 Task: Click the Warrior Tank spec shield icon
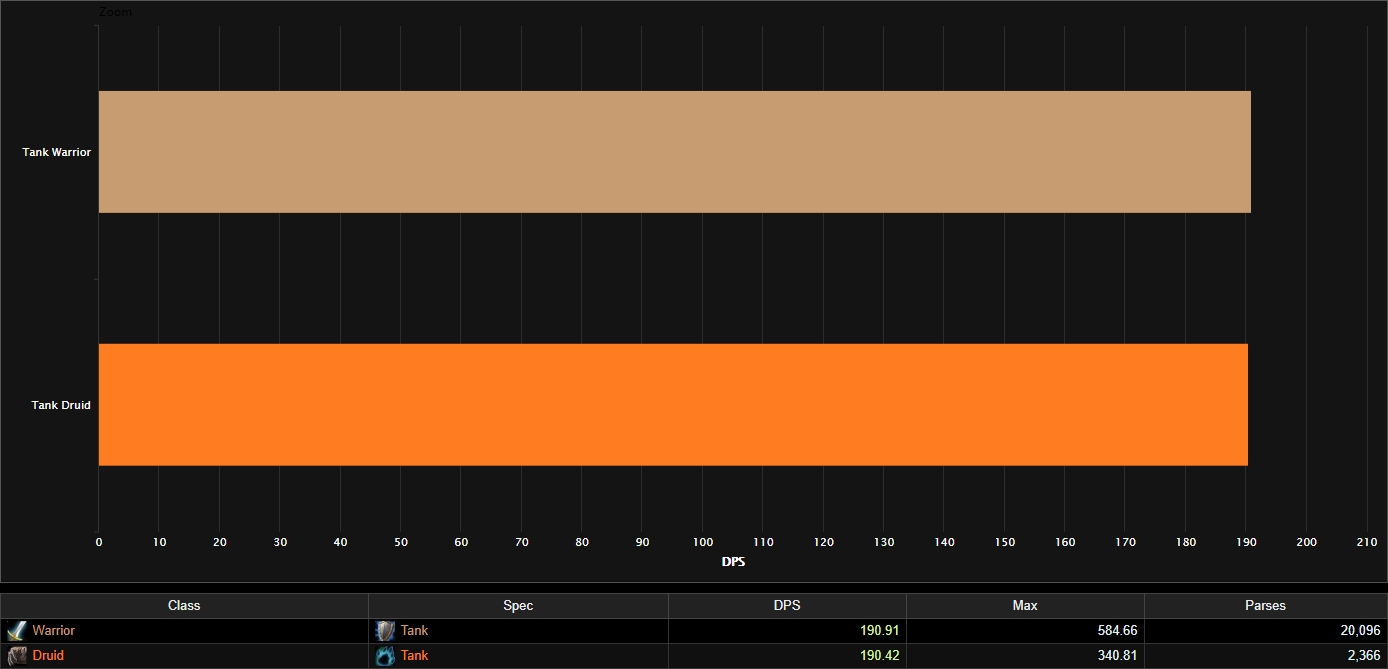(x=385, y=631)
